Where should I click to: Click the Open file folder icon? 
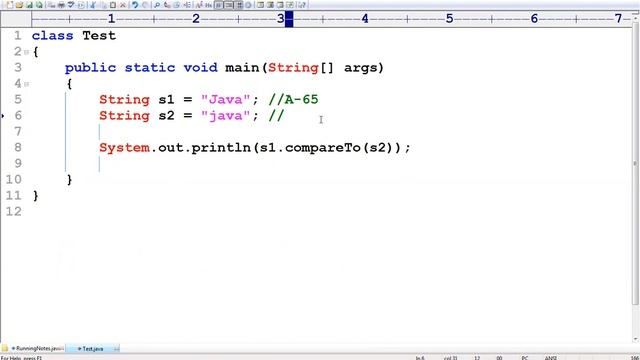click(19, 5)
